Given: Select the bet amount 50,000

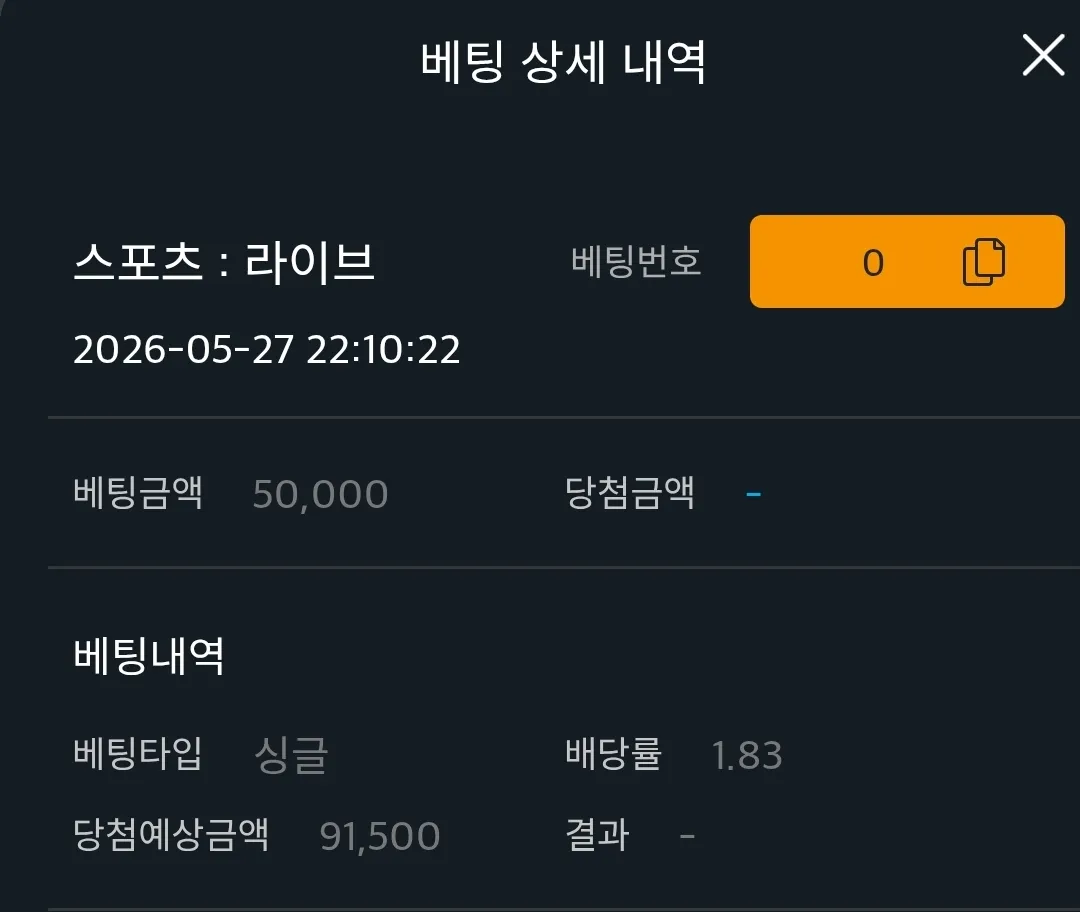Looking at the screenshot, I should pyautogui.click(x=320, y=495).
